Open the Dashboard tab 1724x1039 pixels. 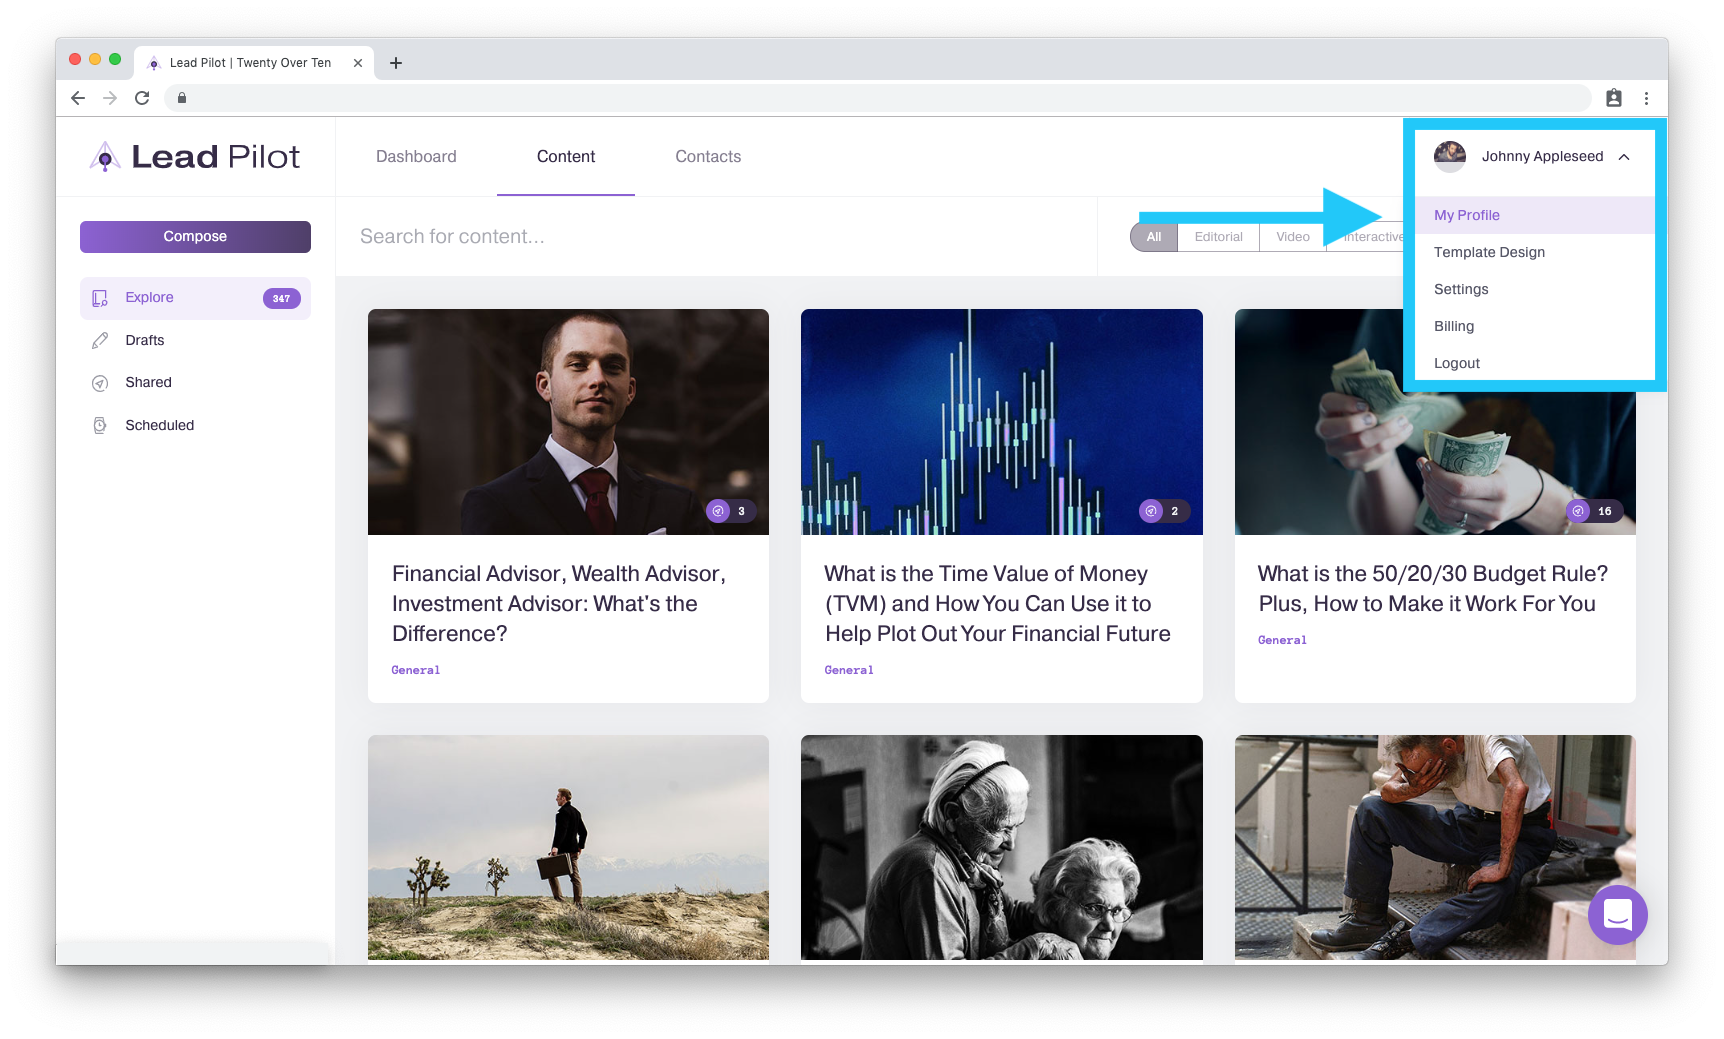pyautogui.click(x=416, y=157)
